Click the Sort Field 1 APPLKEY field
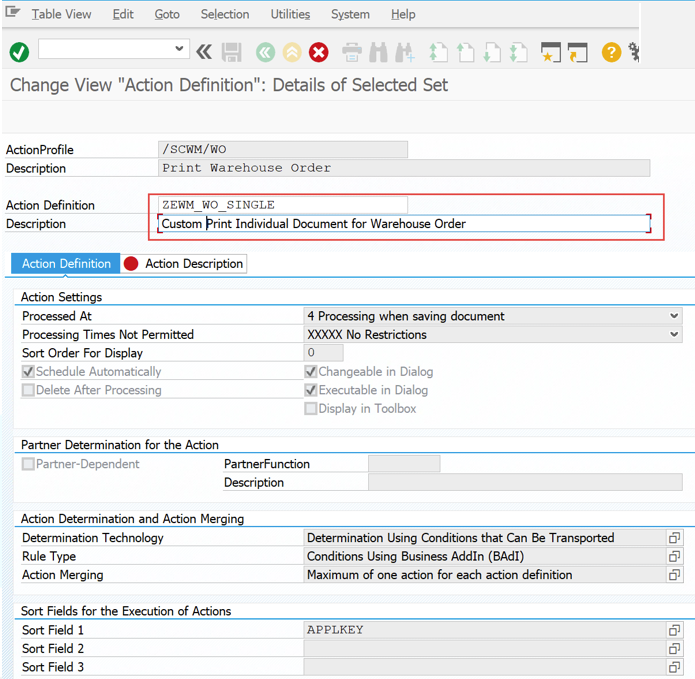Screen dimensions: 695x679 (485, 630)
